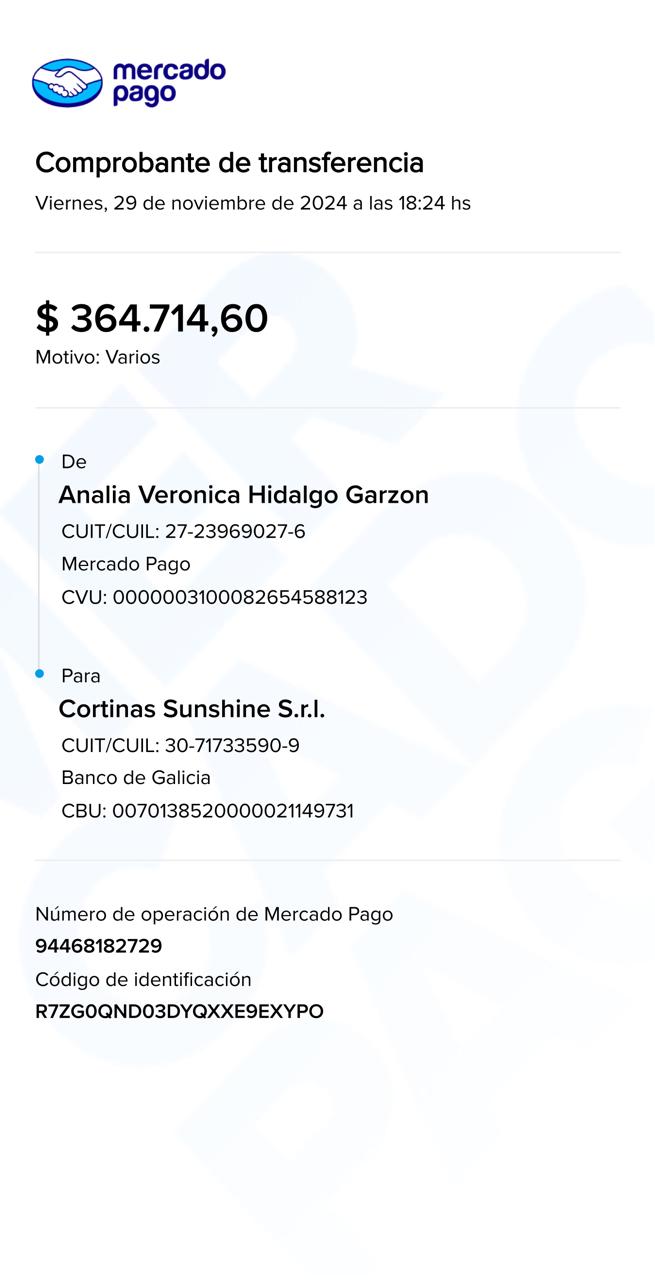The height and width of the screenshot is (1280, 655).
Task: Click recipient name Cortinas Sunshine S.r.l.
Action: click(x=192, y=709)
